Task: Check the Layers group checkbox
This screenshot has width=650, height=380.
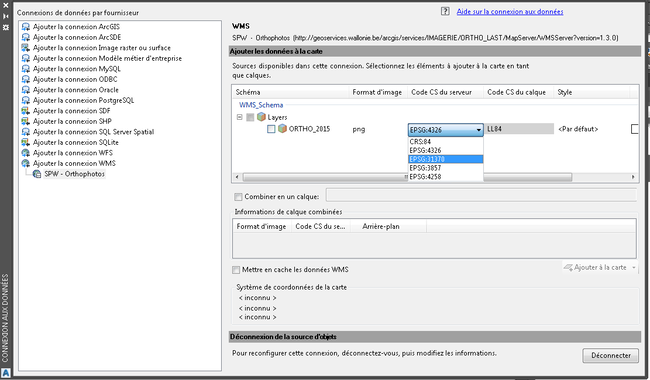Action: pos(250,117)
